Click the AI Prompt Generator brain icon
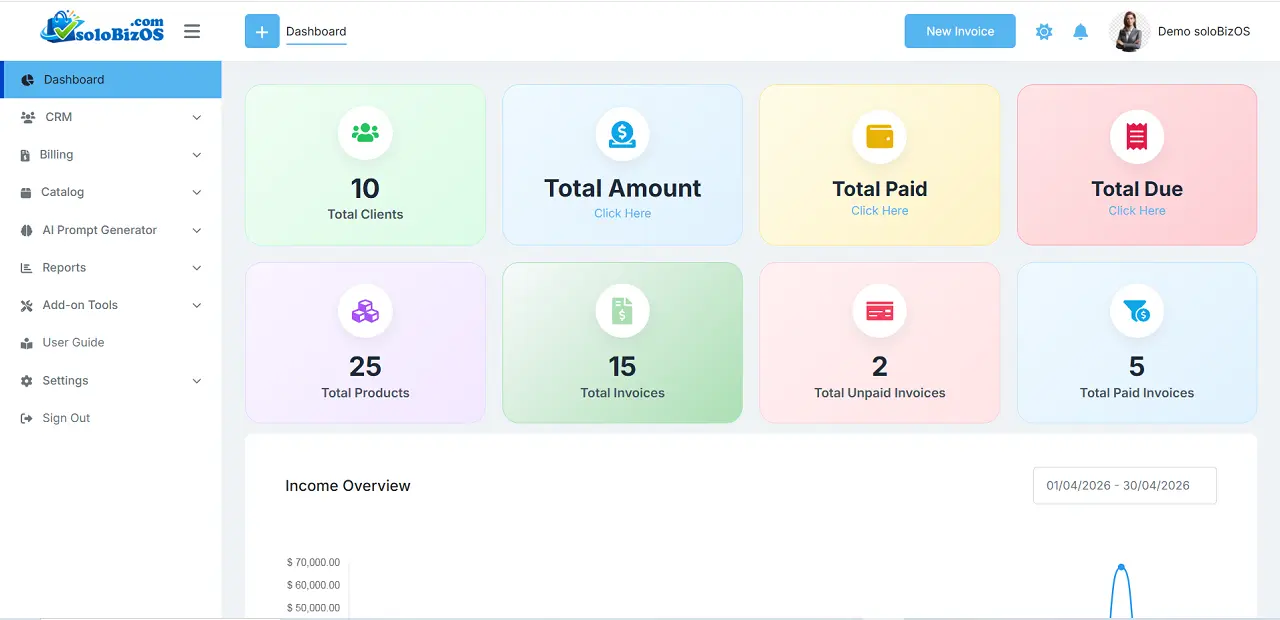 (27, 230)
